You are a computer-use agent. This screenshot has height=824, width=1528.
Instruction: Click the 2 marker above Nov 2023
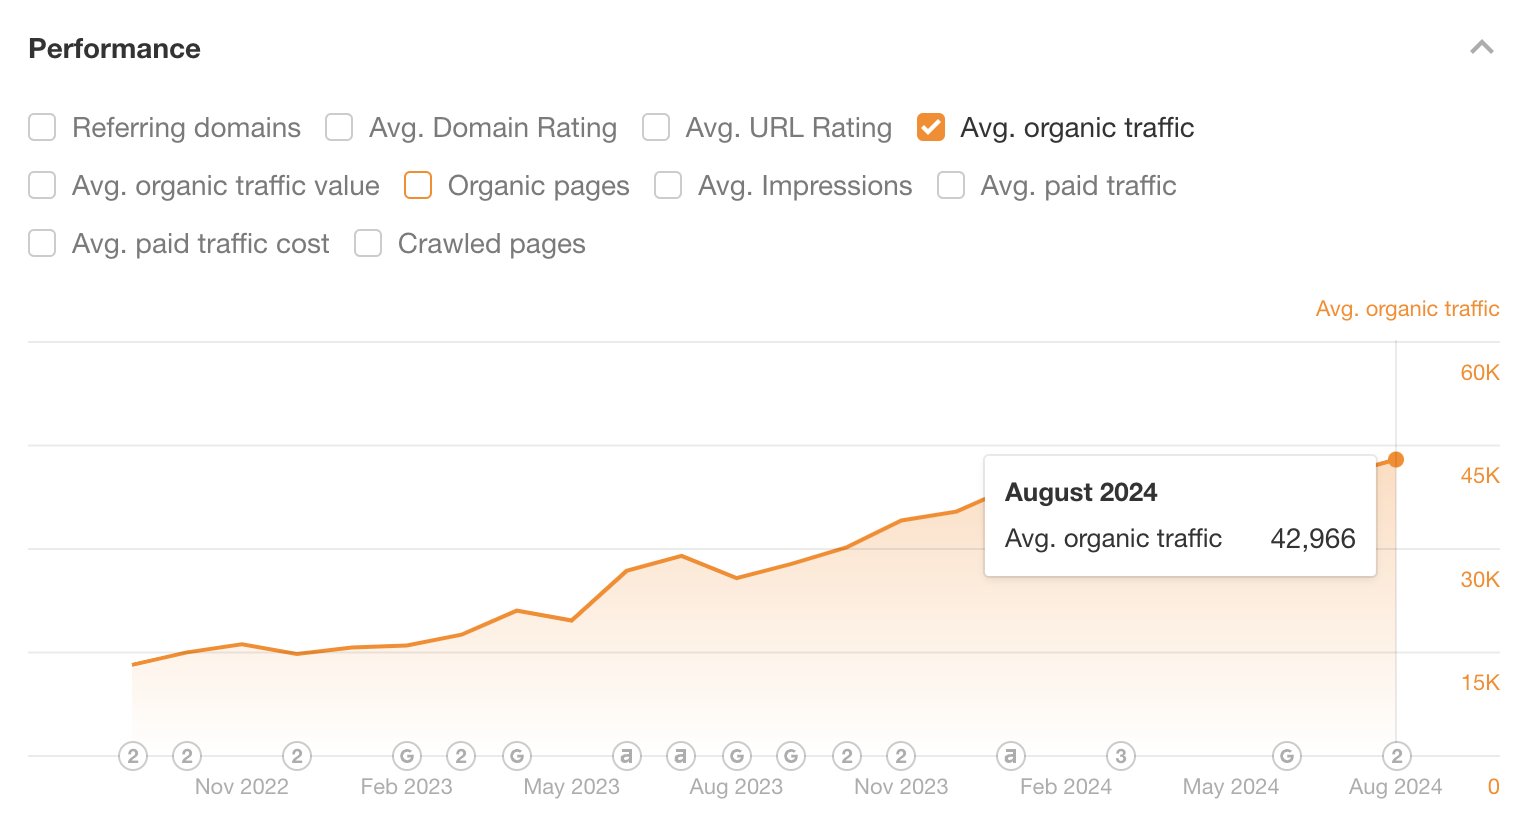point(901,756)
